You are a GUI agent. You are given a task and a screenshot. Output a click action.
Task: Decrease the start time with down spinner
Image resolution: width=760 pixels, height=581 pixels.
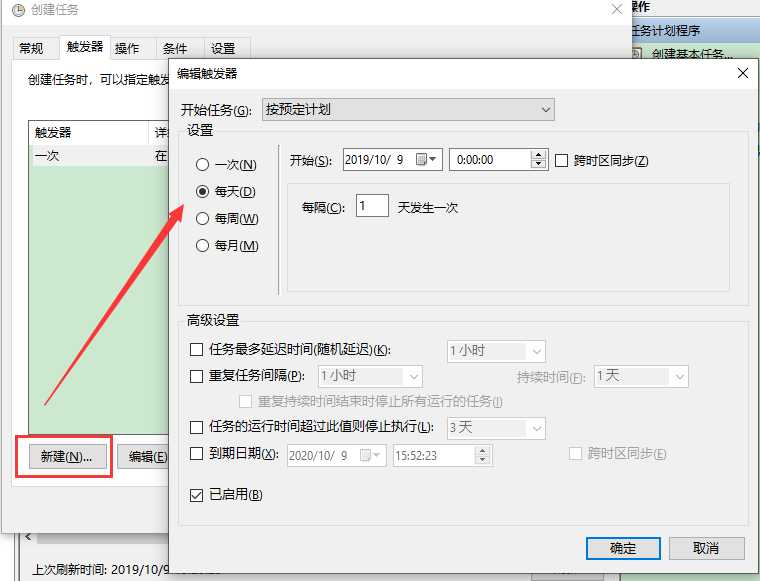coord(538,164)
